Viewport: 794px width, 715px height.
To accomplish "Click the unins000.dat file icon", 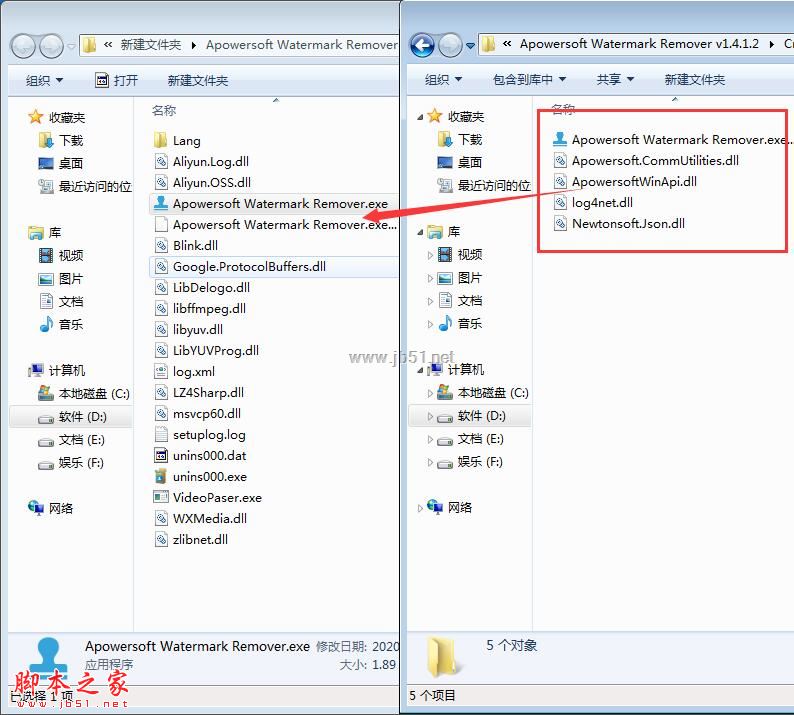I will coord(161,455).
